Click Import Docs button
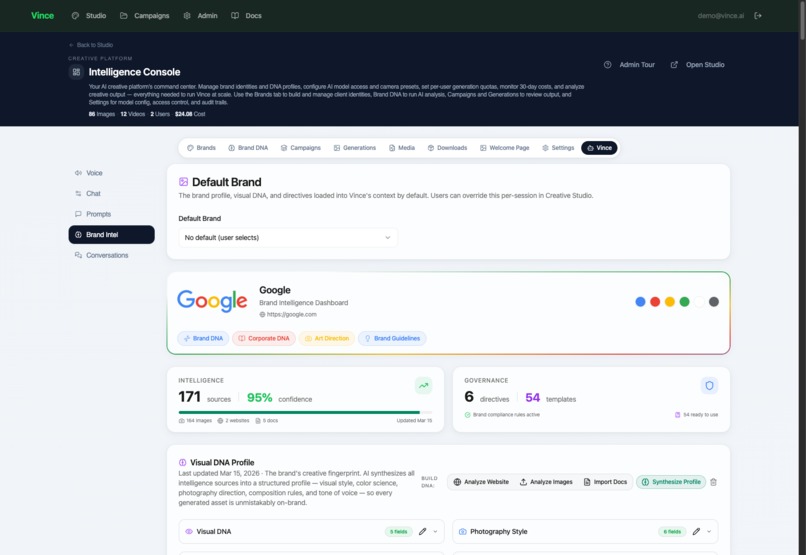806x555 pixels. [606, 482]
